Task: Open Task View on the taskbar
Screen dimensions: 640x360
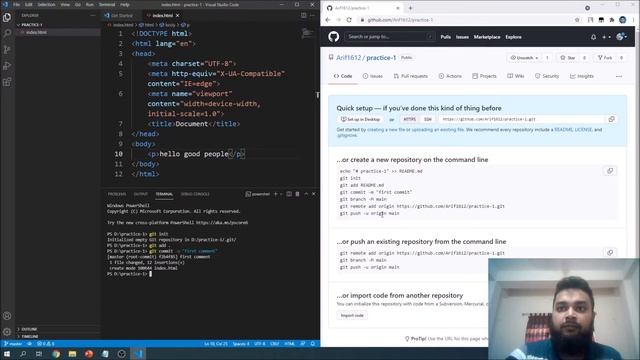Action: (39, 354)
